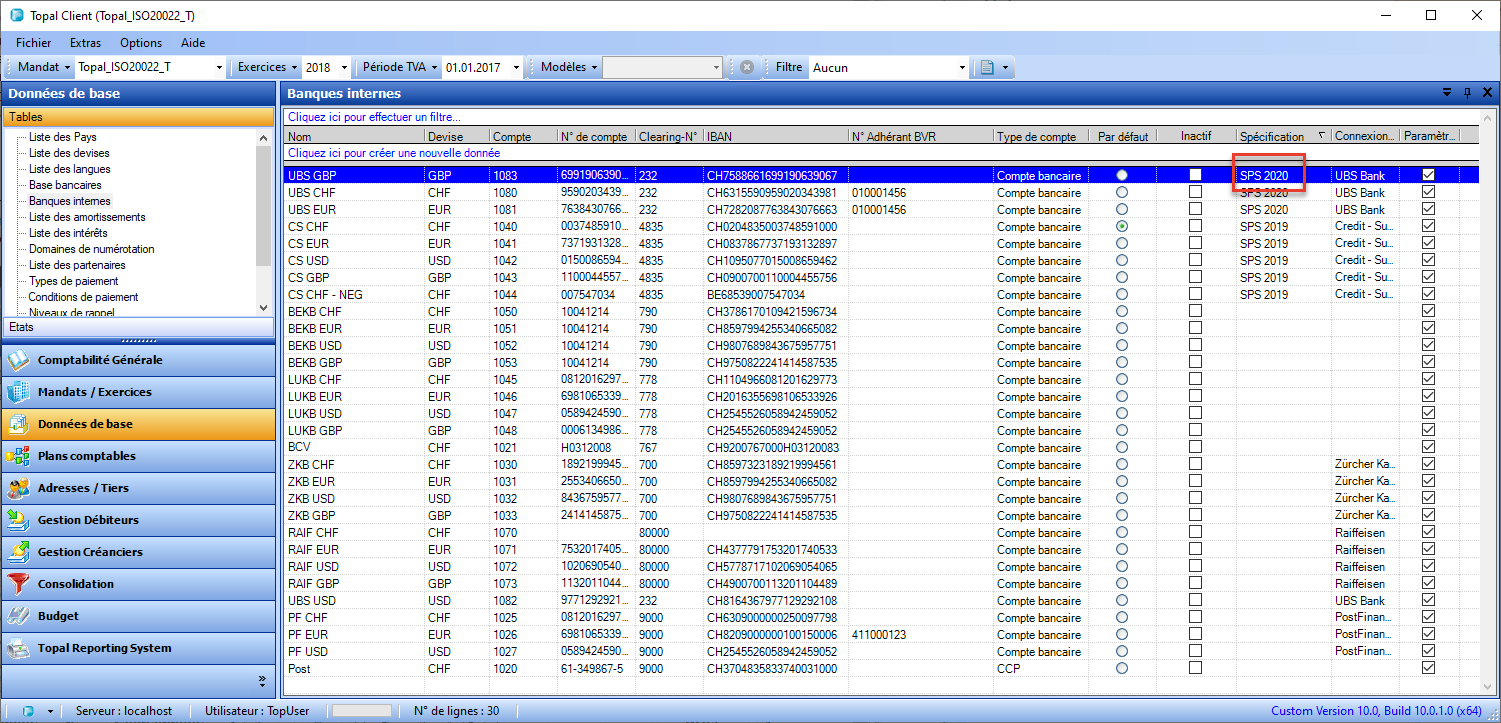This screenshot has height=723, width=1501.
Task: Click the pin icon on Banques internes panel
Action: click(x=1467, y=92)
